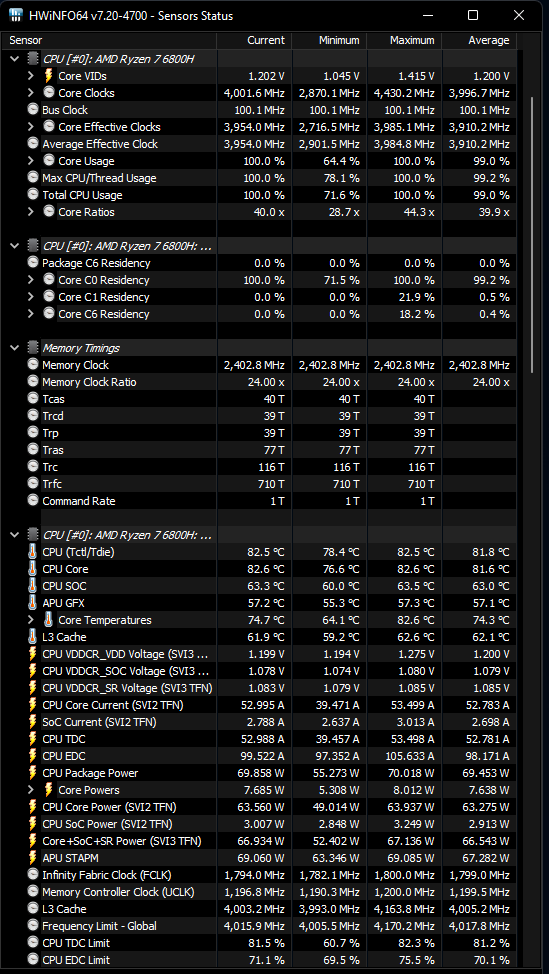549x974 pixels.
Task: Expand the Core VIDs row
Action: coord(31,76)
